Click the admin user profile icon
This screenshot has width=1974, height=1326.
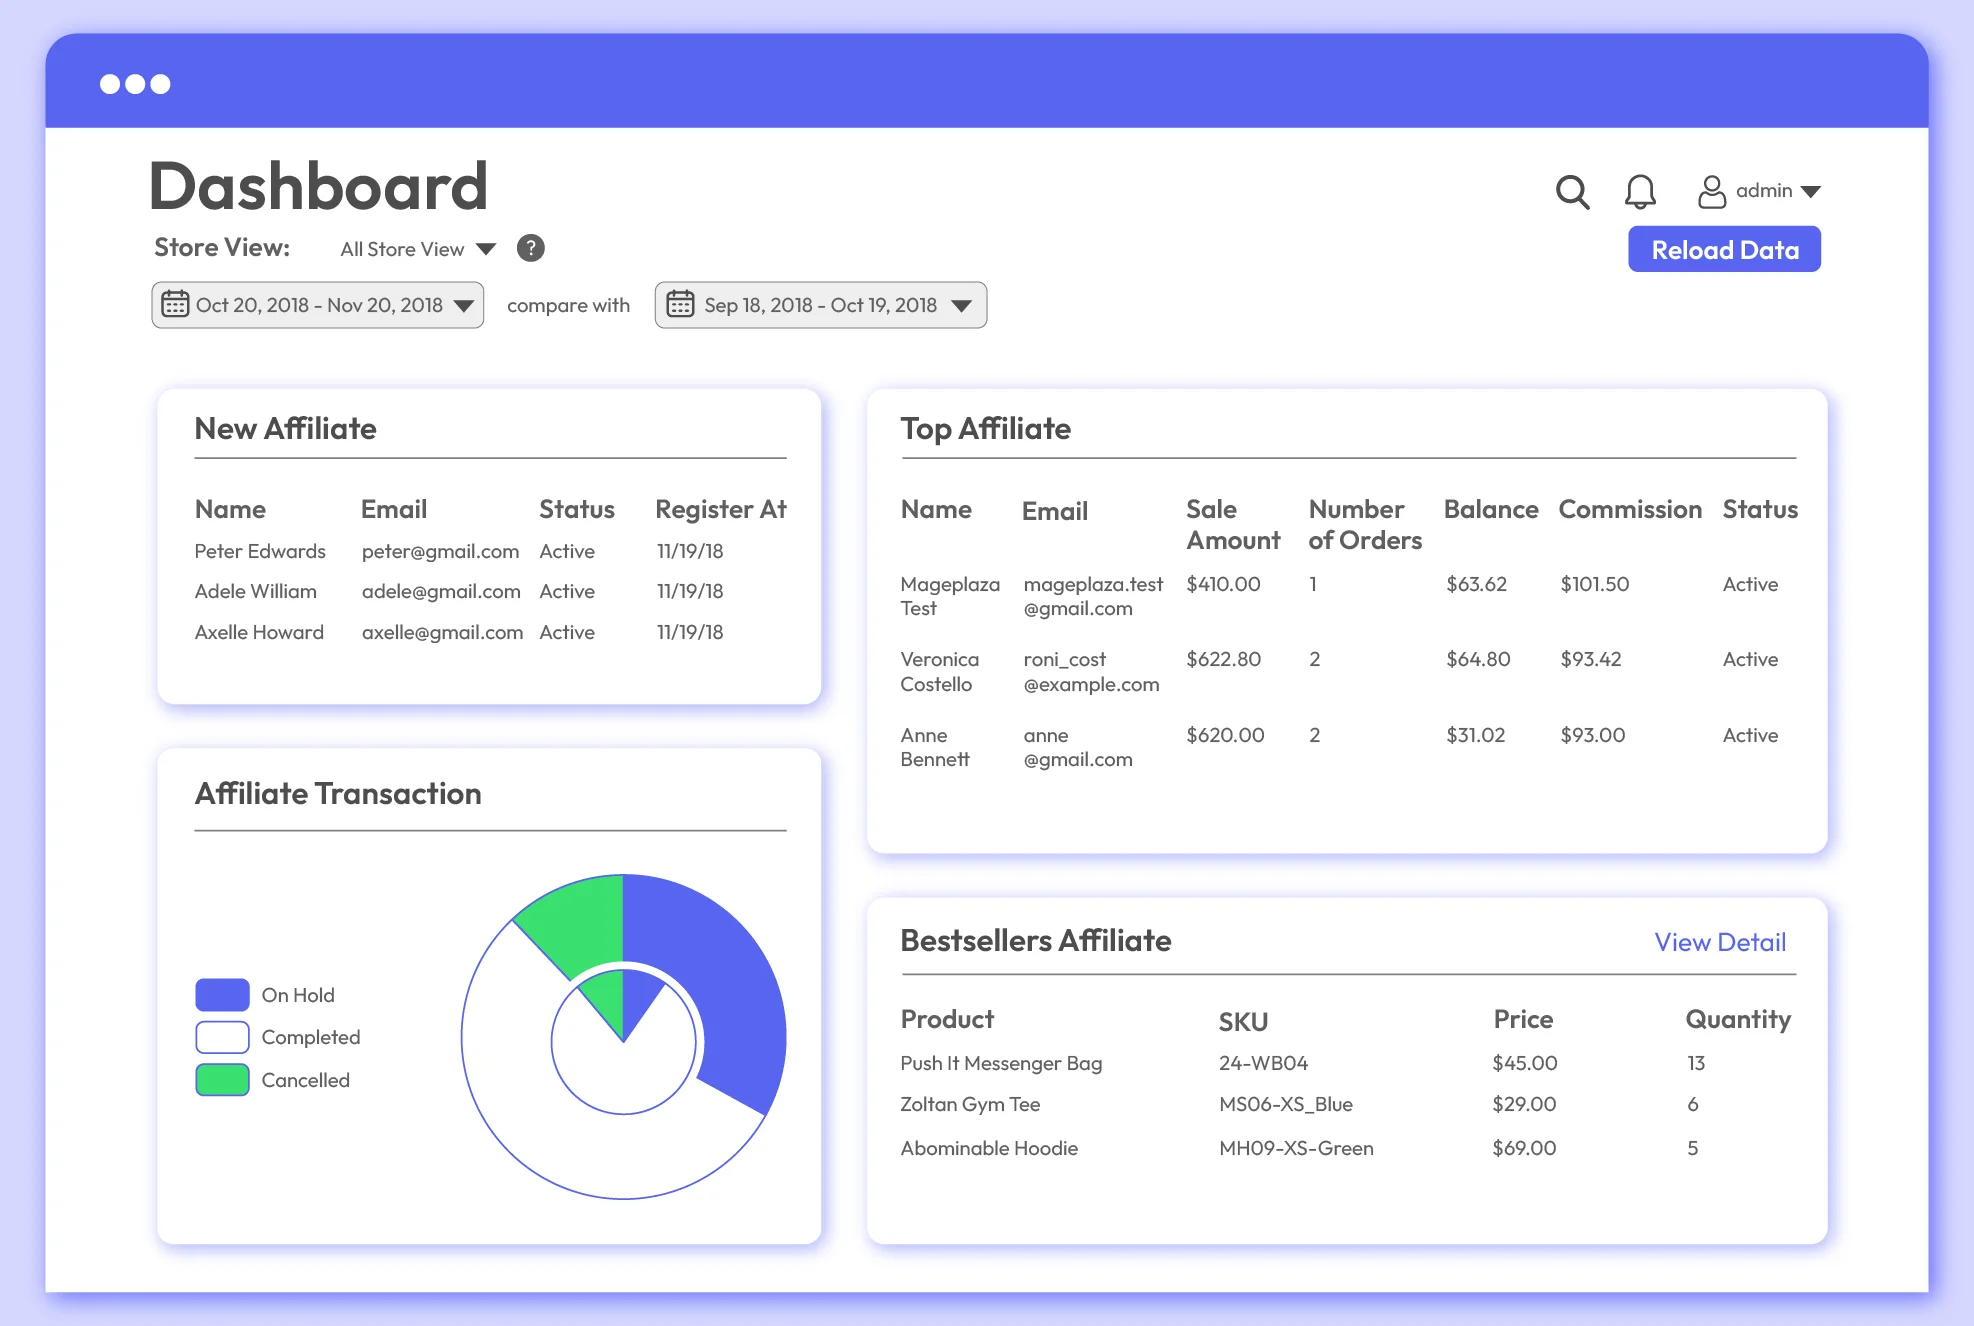pyautogui.click(x=1711, y=191)
